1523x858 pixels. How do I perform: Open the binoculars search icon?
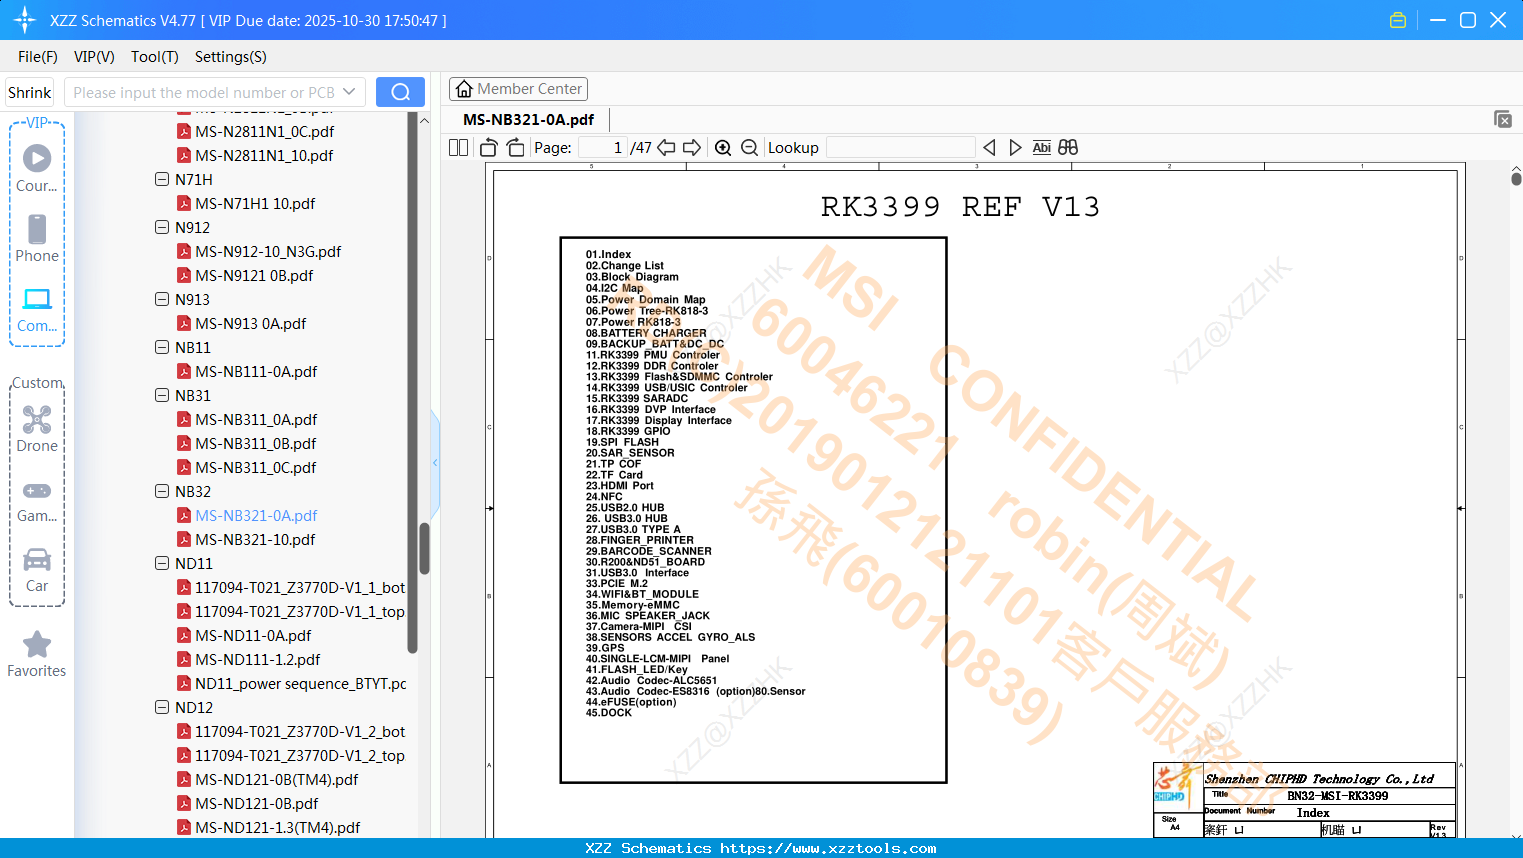(1067, 147)
